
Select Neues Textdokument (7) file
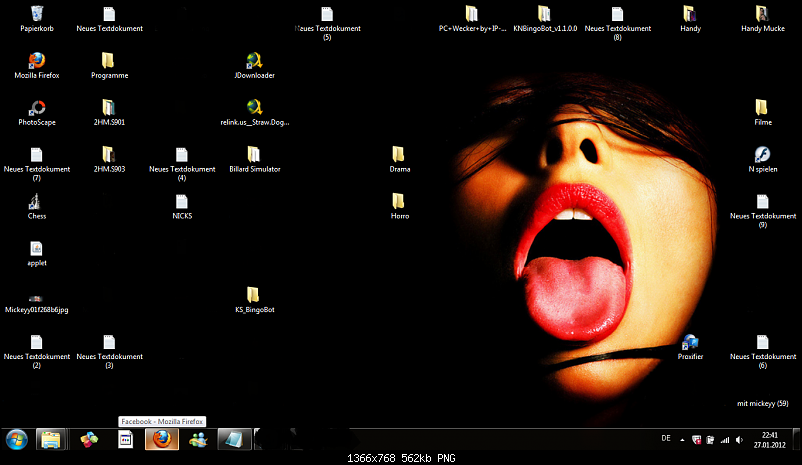point(37,164)
